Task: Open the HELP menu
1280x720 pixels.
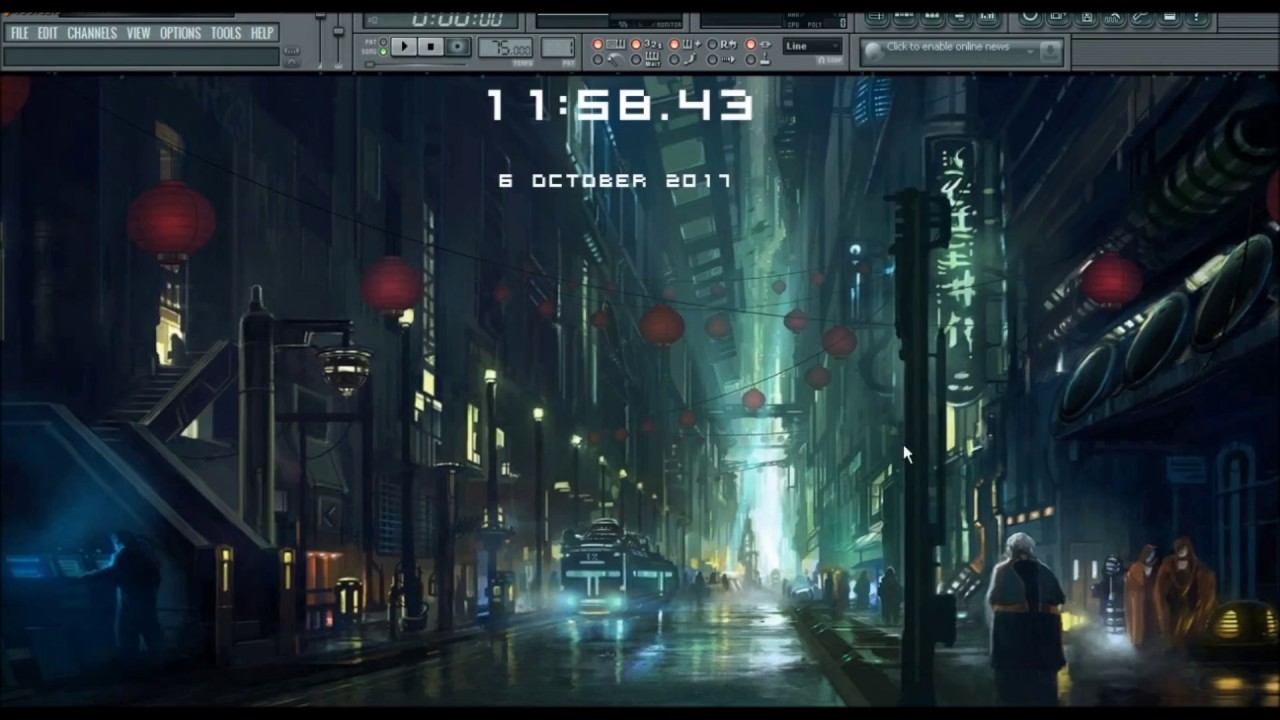Action: [x=262, y=33]
